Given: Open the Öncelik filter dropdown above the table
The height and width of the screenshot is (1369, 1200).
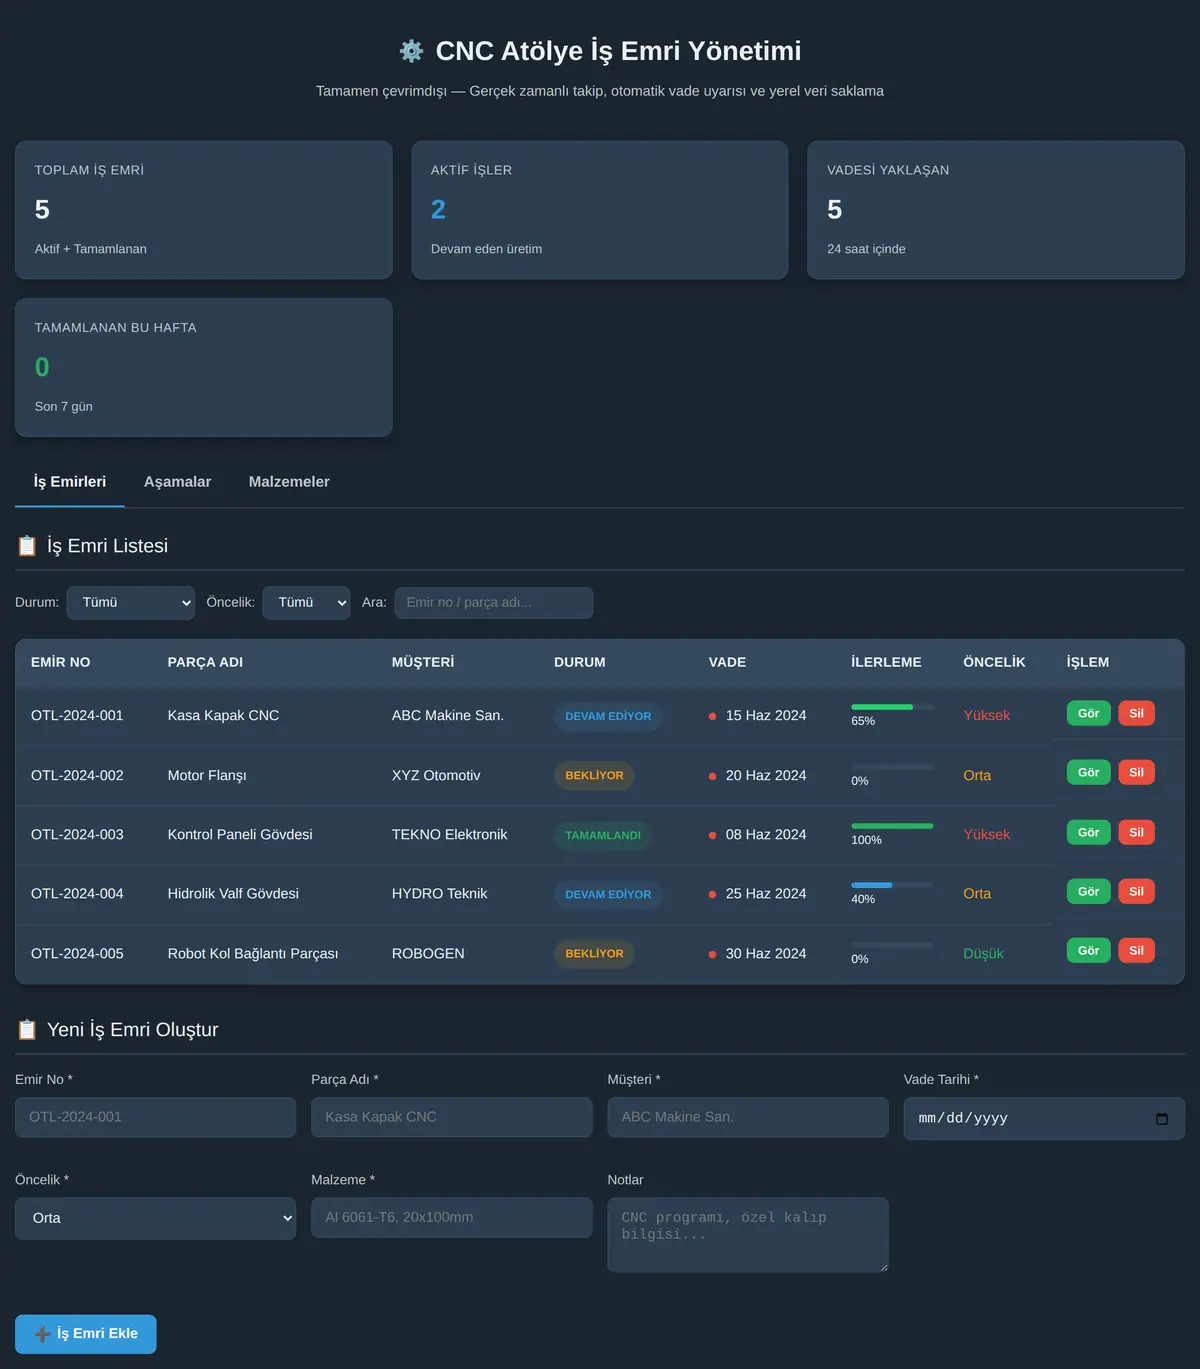Looking at the screenshot, I should 306,603.
